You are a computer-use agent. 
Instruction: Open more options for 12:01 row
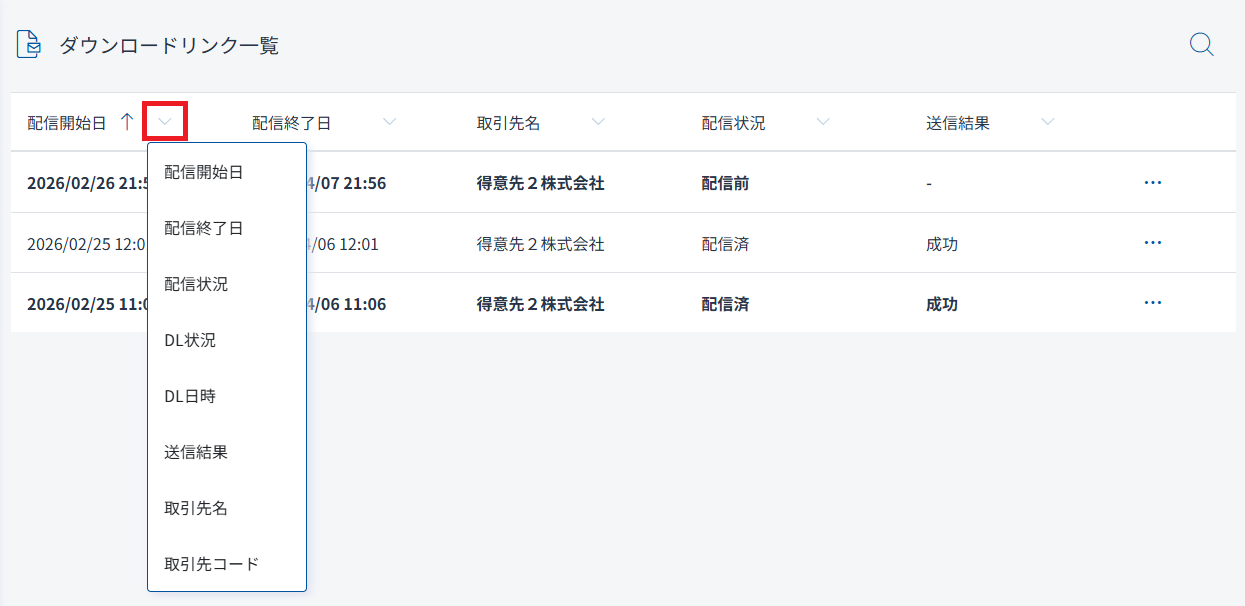[x=1152, y=243]
